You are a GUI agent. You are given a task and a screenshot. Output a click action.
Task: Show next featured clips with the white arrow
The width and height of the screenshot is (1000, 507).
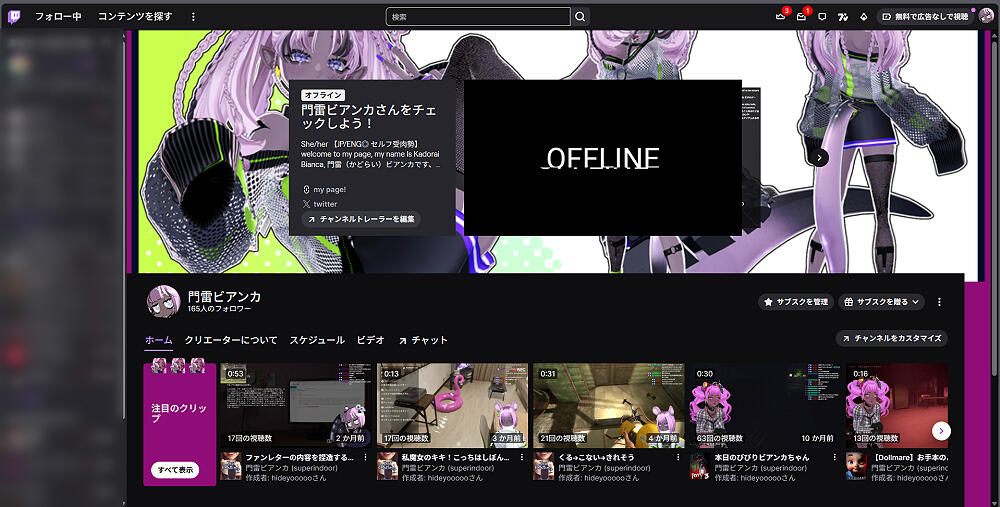coord(941,431)
